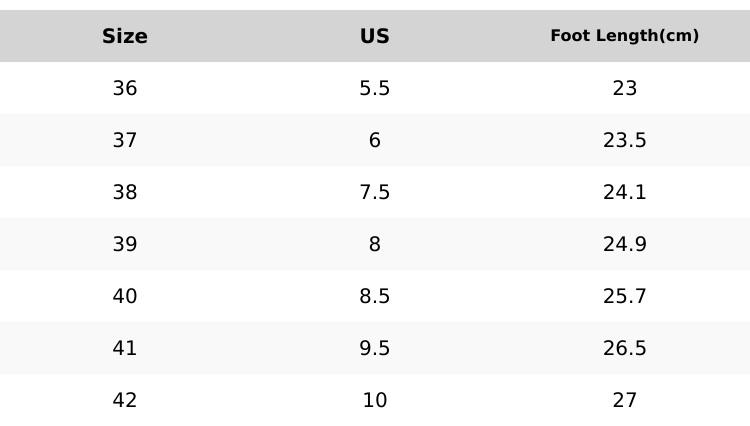
Task: Select US size 10 cell
Action: pos(374,400)
